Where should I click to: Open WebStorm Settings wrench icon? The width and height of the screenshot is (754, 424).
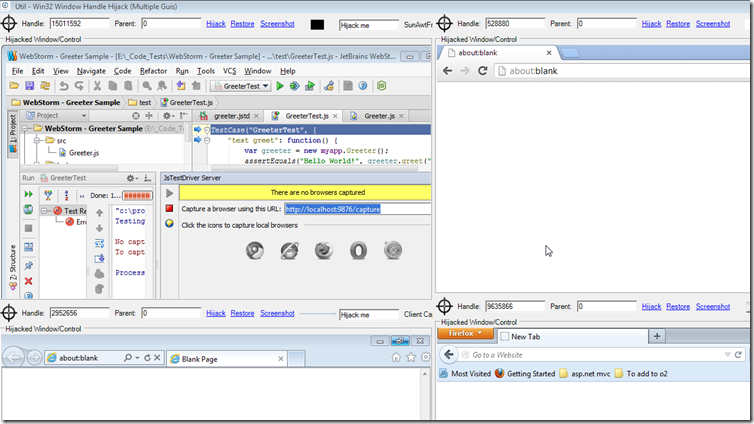pos(329,86)
